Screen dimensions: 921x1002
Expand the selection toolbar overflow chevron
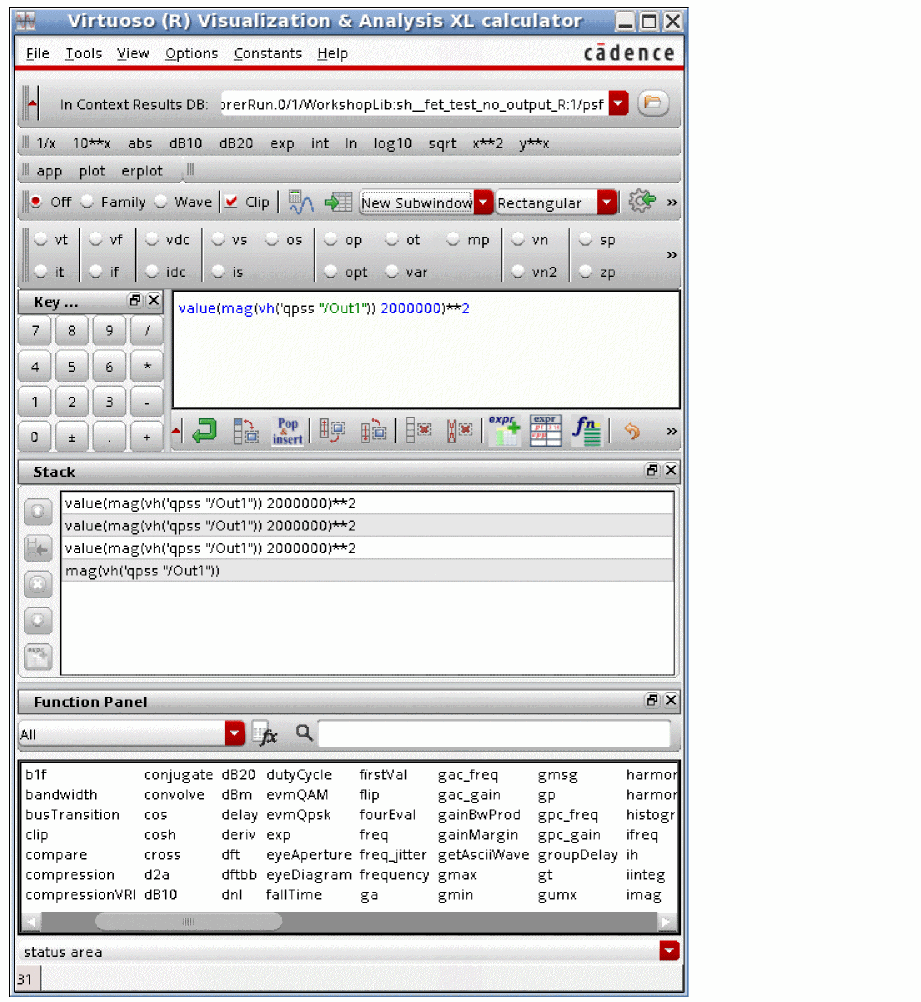pos(671,255)
